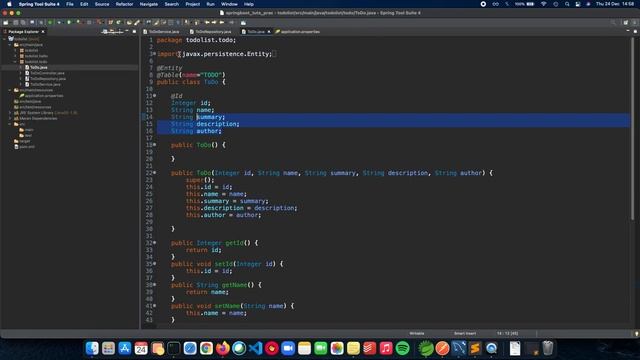Open the Trash from the Dock
This screenshot has width=640, height=360.
coord(548,348)
